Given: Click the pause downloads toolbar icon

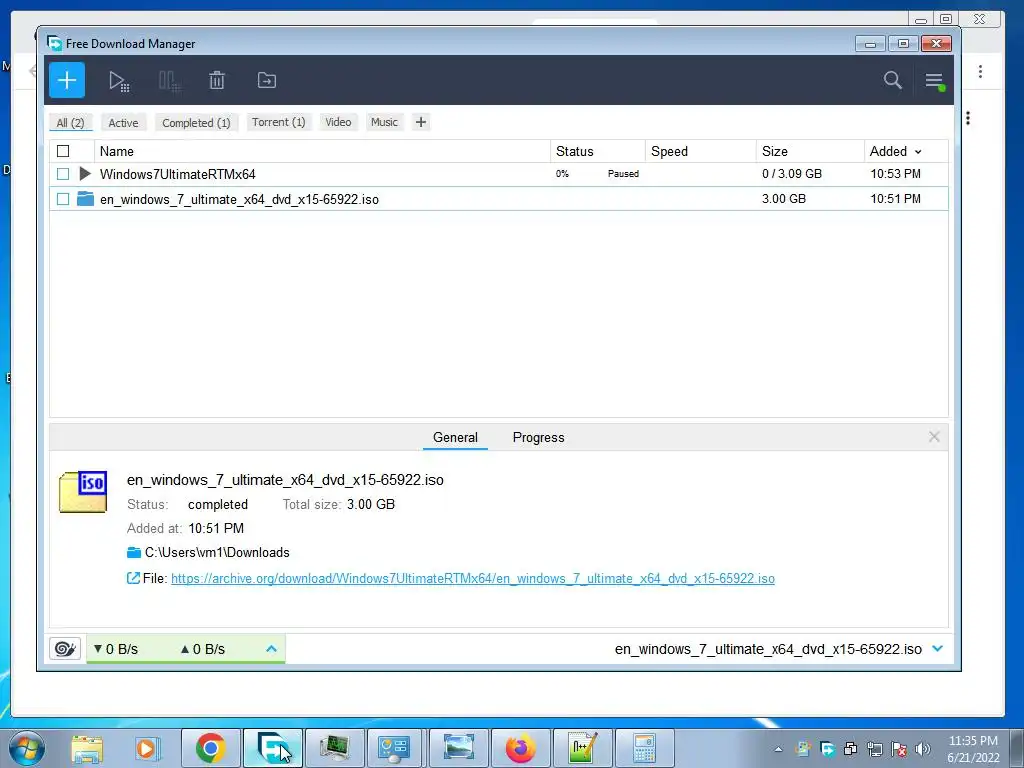Looking at the screenshot, I should coord(169,81).
